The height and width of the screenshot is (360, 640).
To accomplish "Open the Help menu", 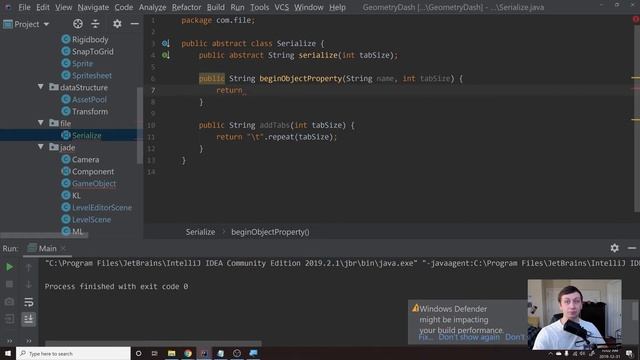I will tap(337, 7).
